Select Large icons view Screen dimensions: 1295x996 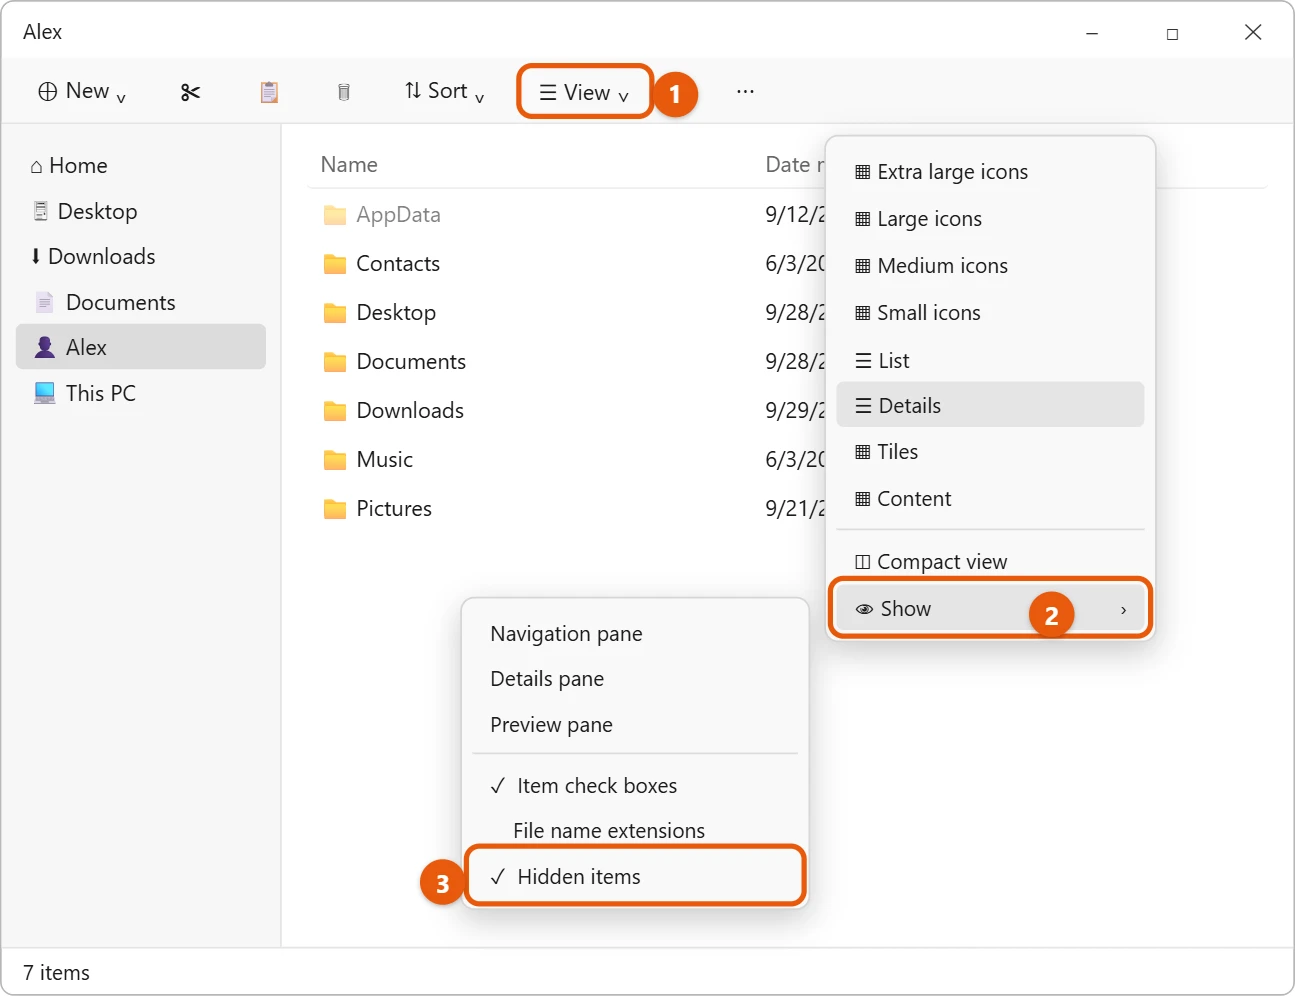pos(990,219)
